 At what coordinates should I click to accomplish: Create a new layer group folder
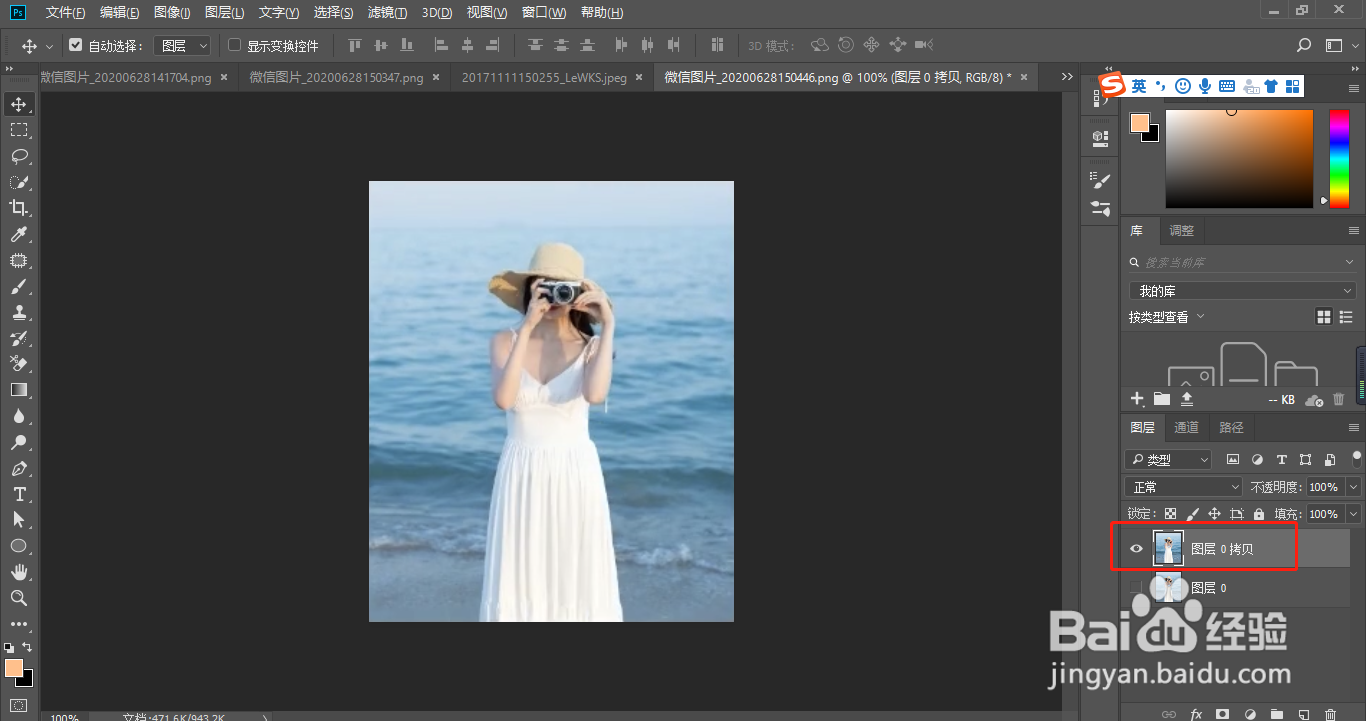click(1276, 714)
